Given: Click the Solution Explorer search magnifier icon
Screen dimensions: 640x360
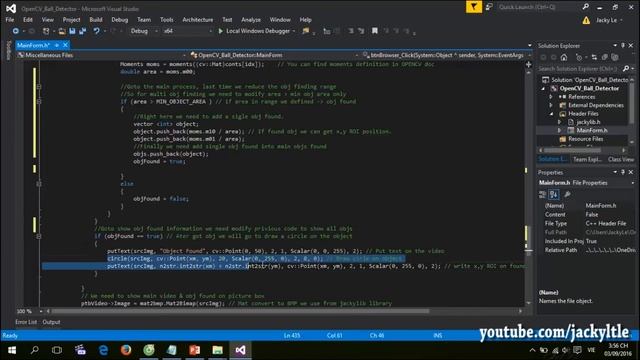Looking at the screenshot, I should (x=626, y=69).
